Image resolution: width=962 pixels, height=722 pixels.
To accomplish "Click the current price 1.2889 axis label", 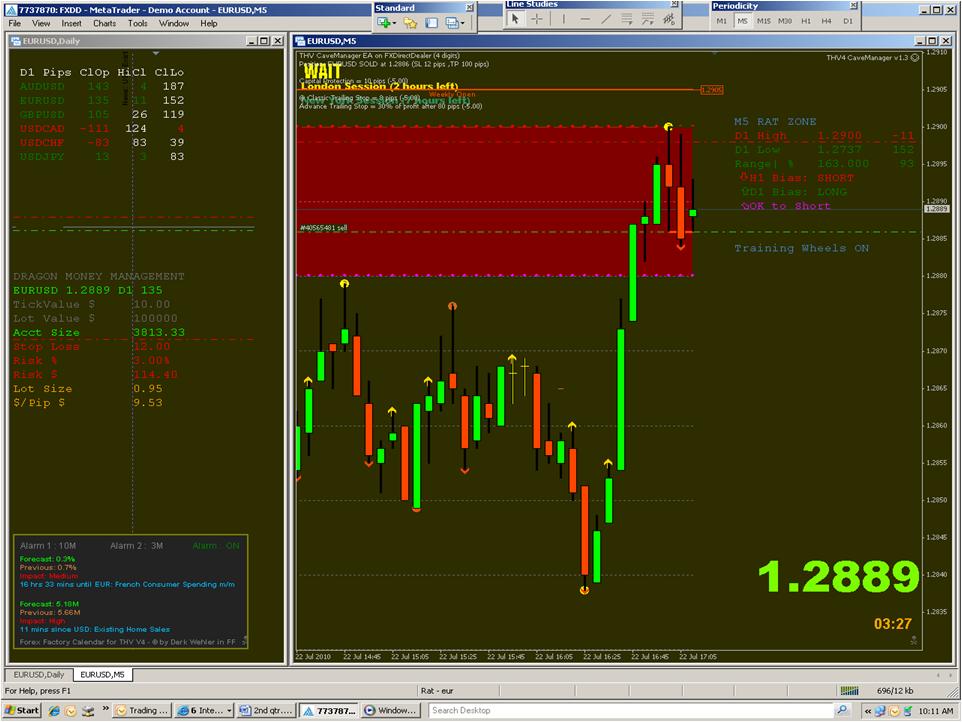I will click(x=937, y=209).
